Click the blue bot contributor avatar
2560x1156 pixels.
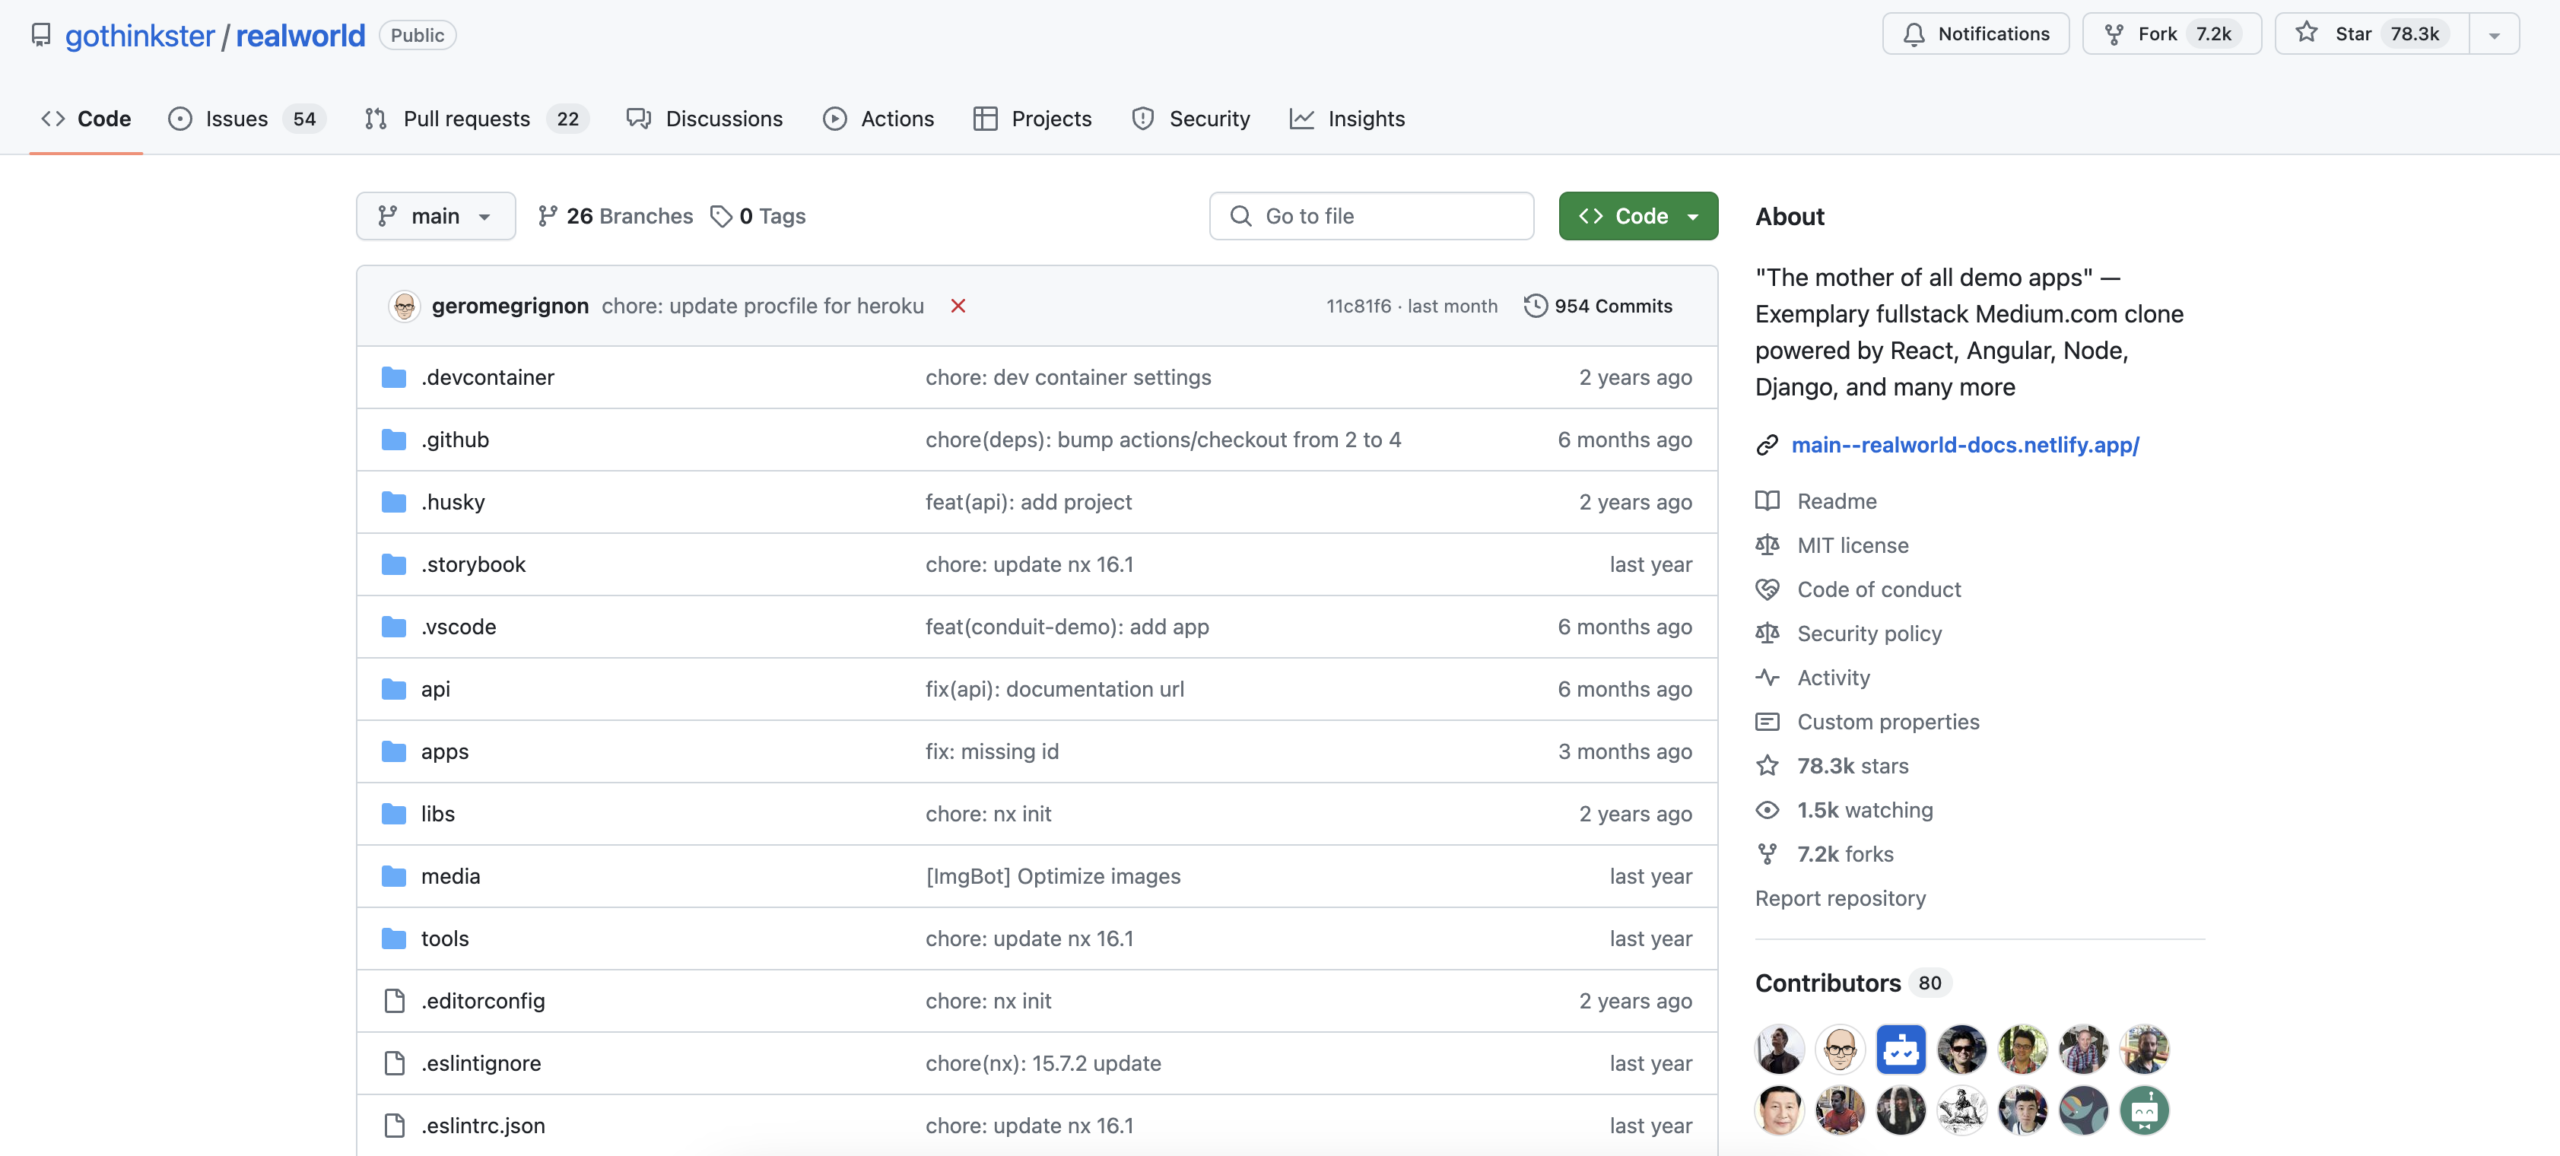click(1900, 1049)
